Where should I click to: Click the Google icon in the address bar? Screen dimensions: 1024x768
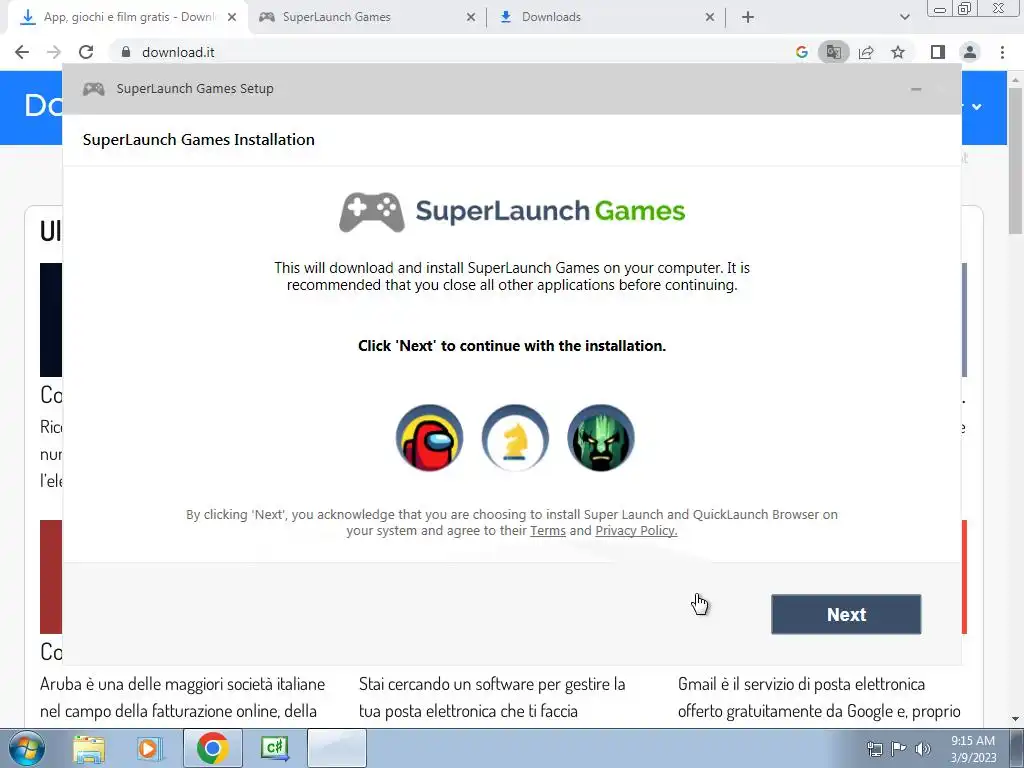802,52
